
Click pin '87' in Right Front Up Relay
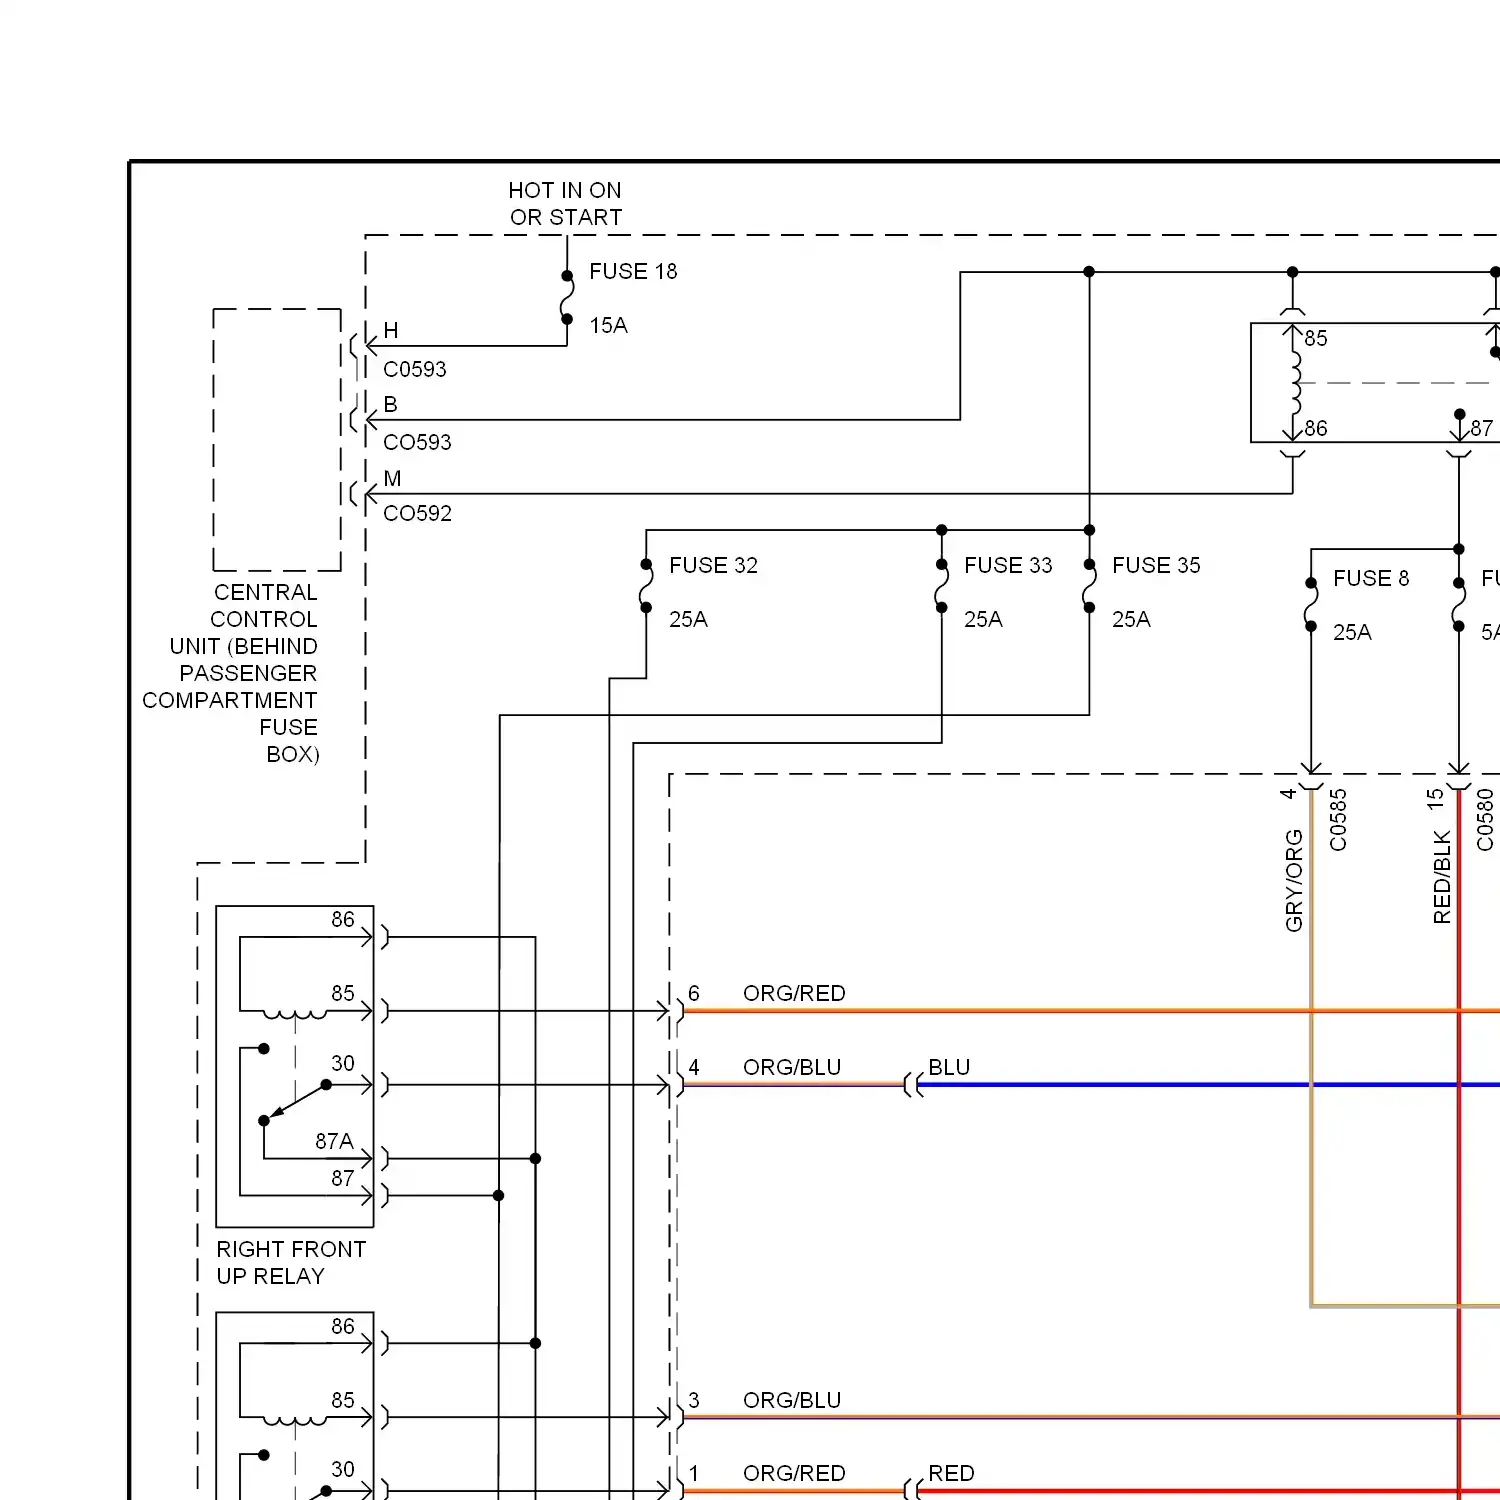tap(343, 1179)
